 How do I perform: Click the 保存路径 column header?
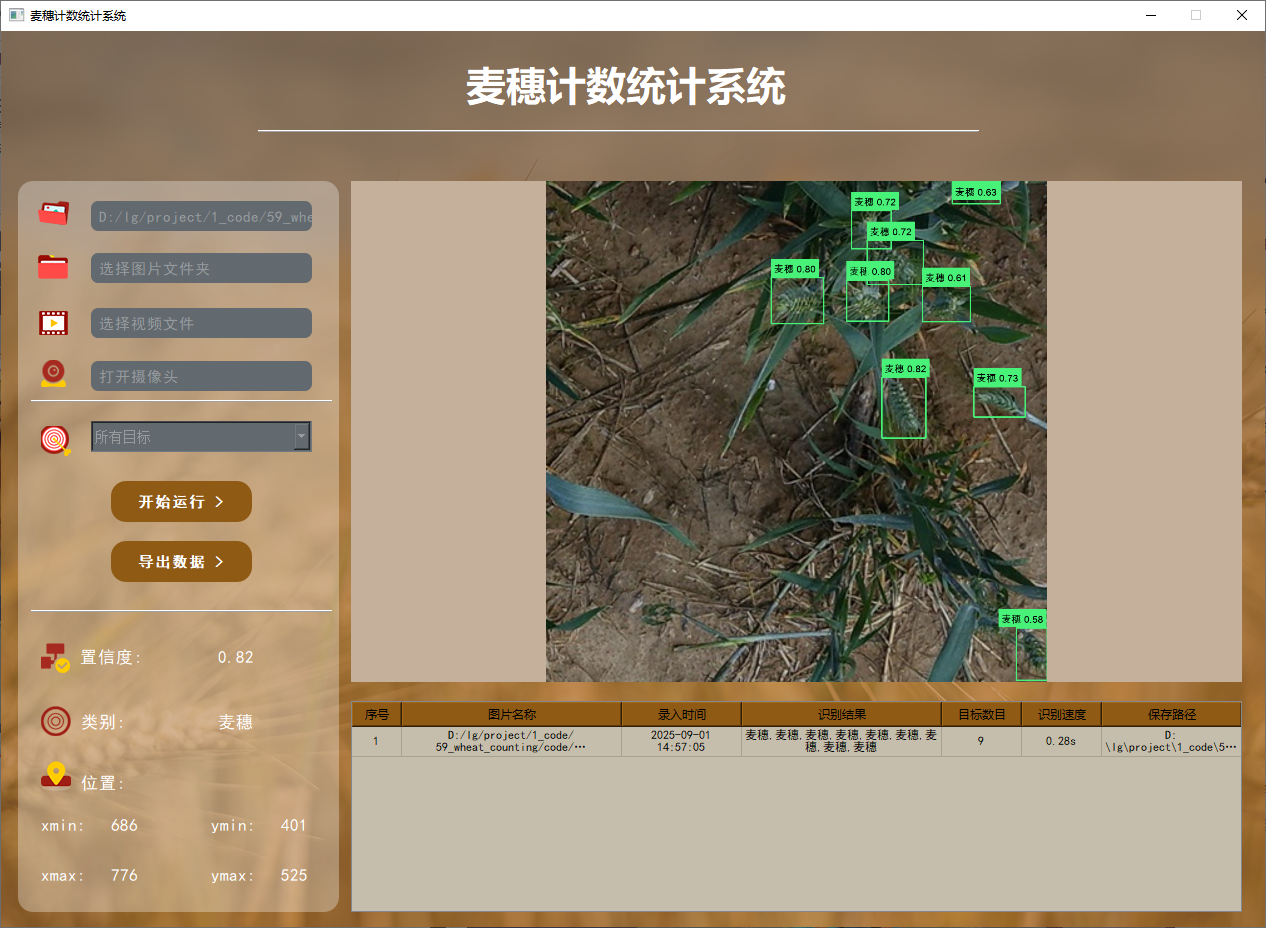tap(1171, 714)
